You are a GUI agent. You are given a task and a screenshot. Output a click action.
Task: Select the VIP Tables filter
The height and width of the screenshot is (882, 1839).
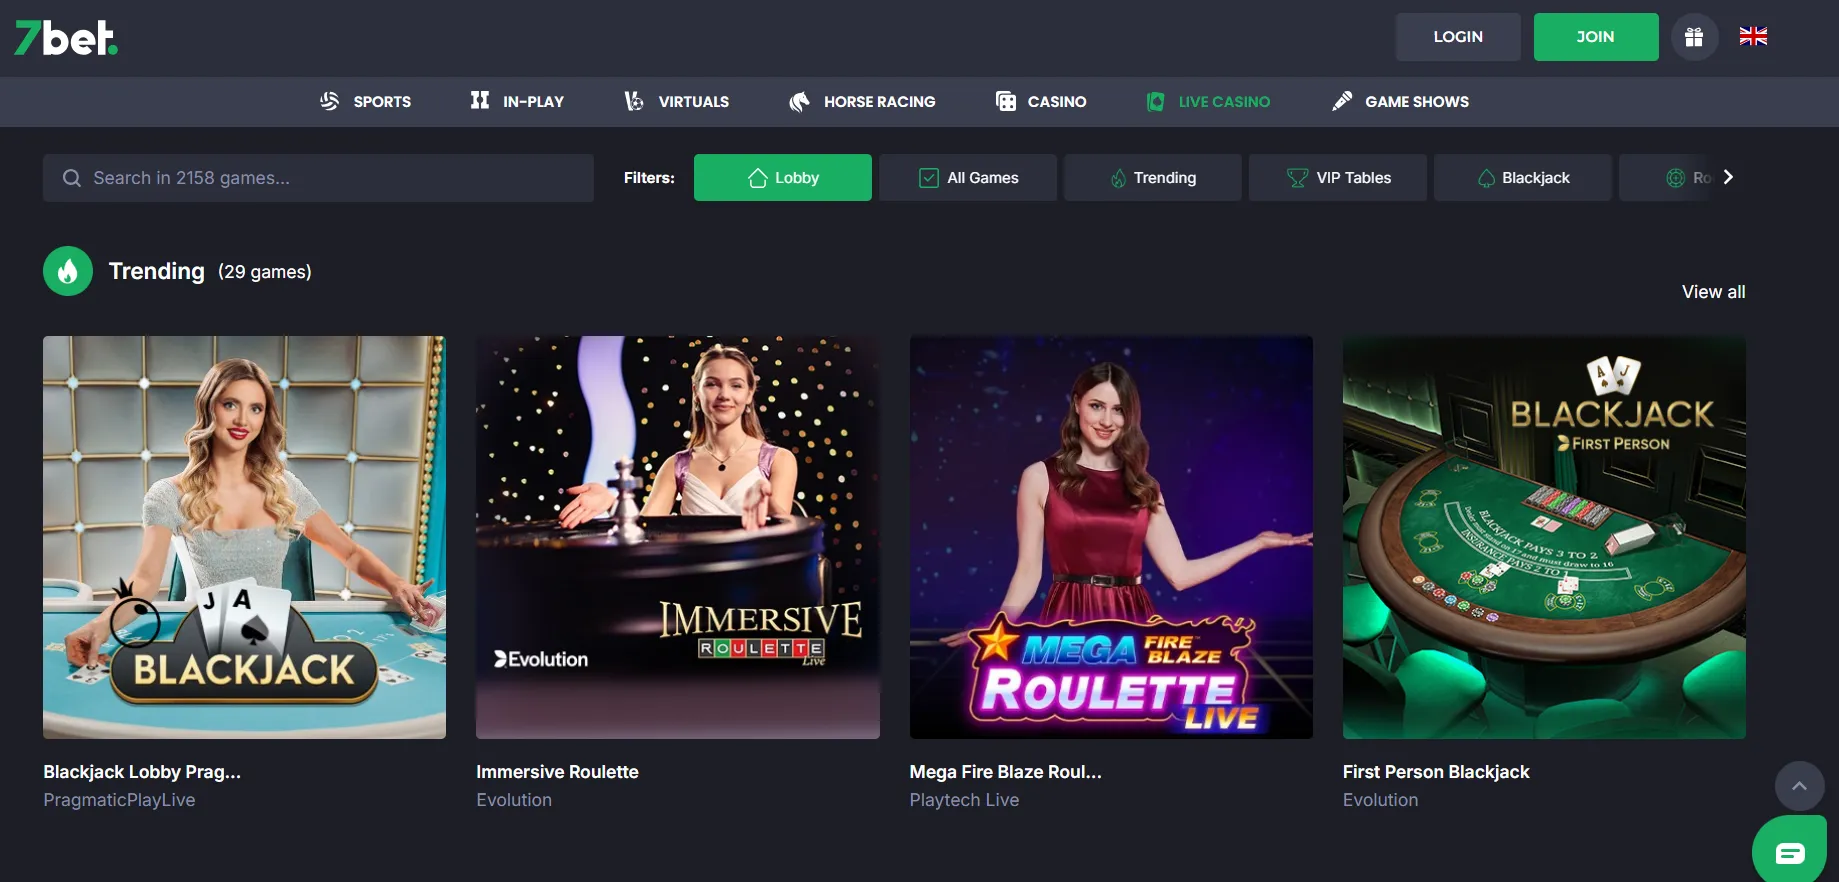click(x=1338, y=178)
